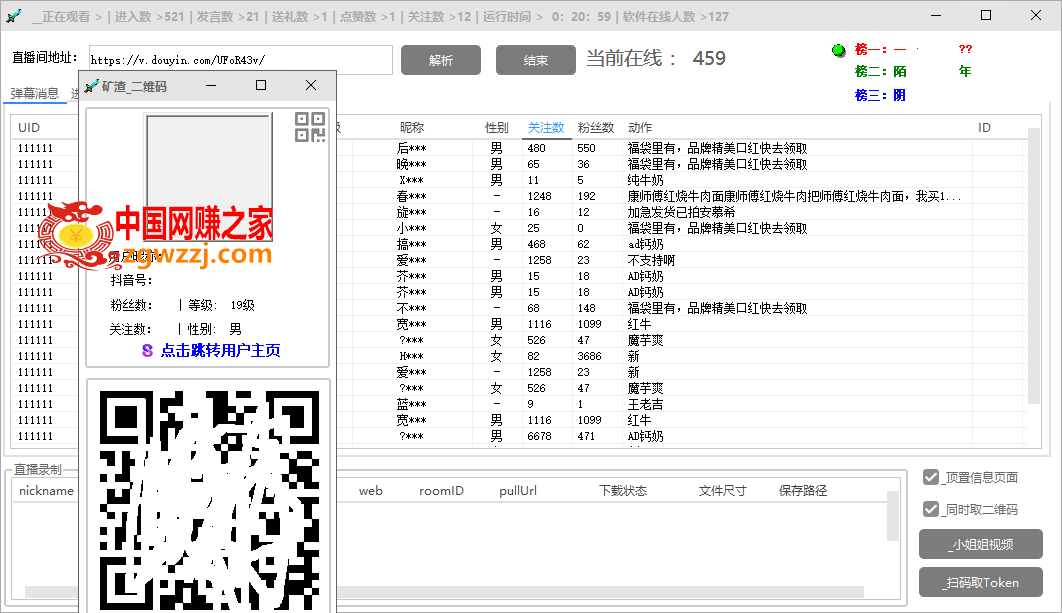Click the nickname column in recording table
This screenshot has height=613, width=1062.
(x=46, y=490)
